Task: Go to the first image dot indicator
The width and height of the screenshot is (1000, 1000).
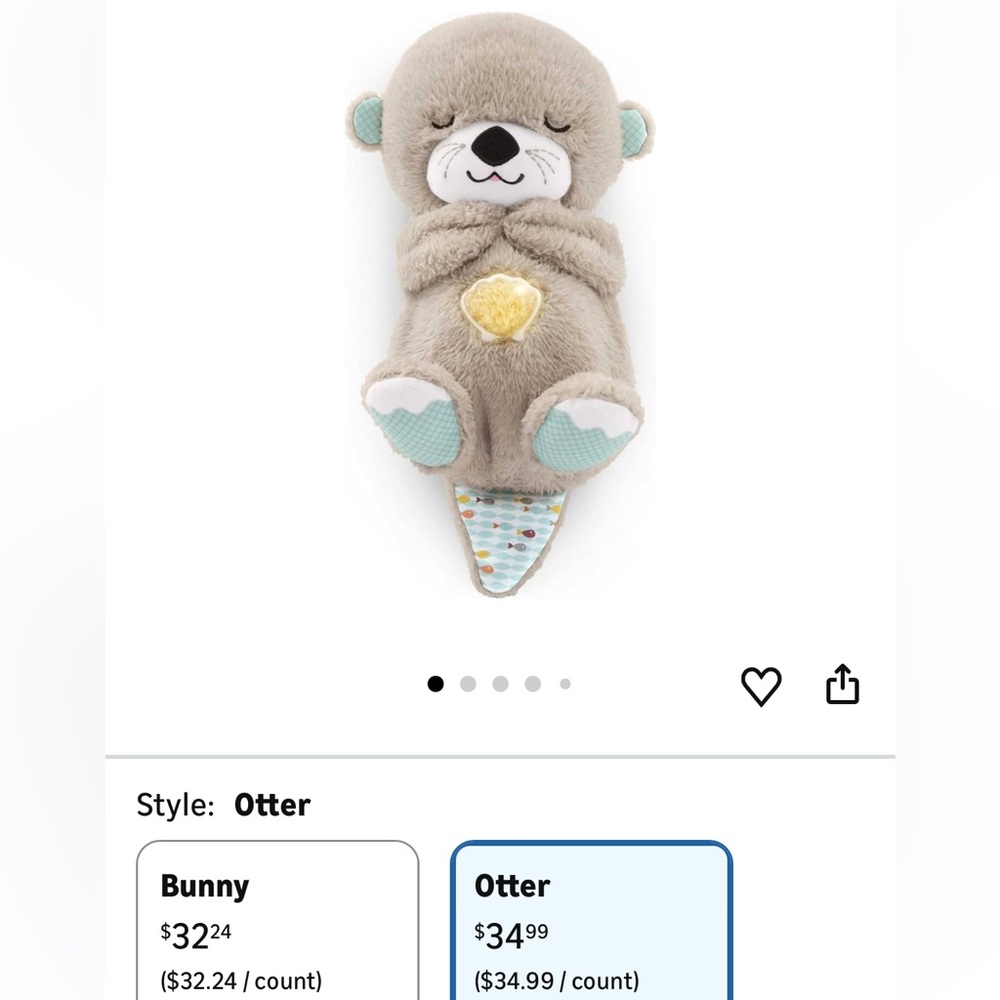Action: tap(436, 684)
